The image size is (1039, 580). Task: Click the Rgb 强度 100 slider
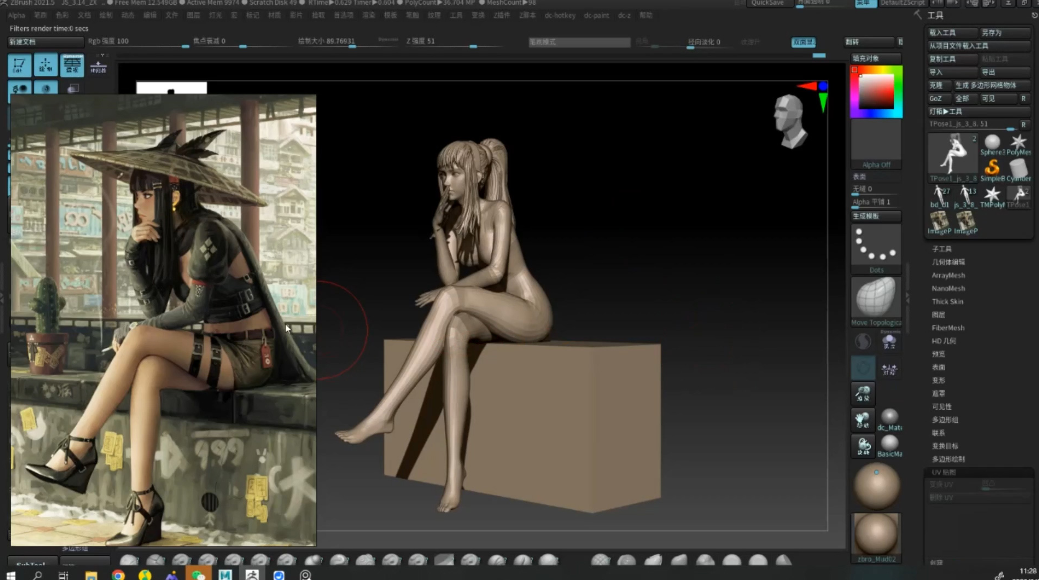[137, 42]
